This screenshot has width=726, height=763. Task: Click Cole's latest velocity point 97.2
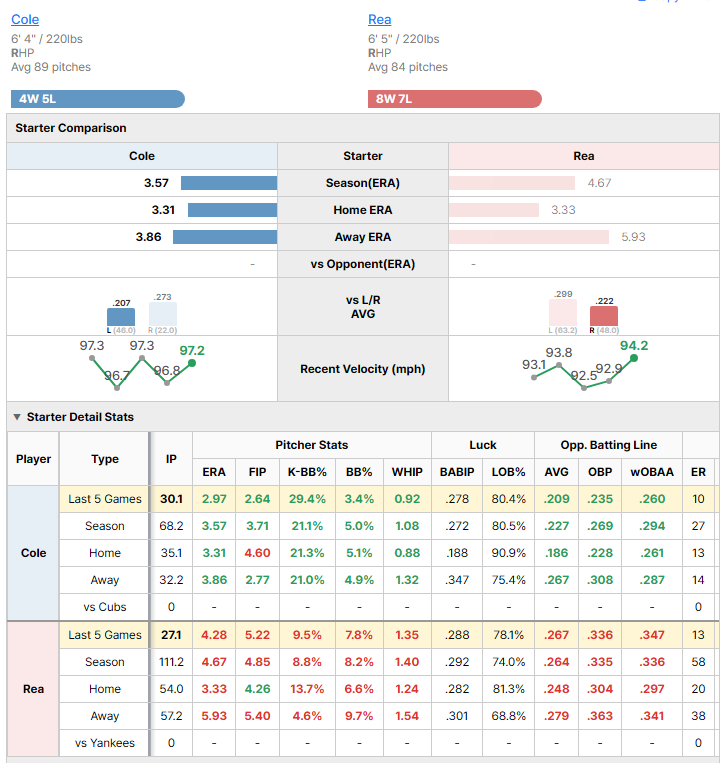pyautogui.click(x=192, y=363)
